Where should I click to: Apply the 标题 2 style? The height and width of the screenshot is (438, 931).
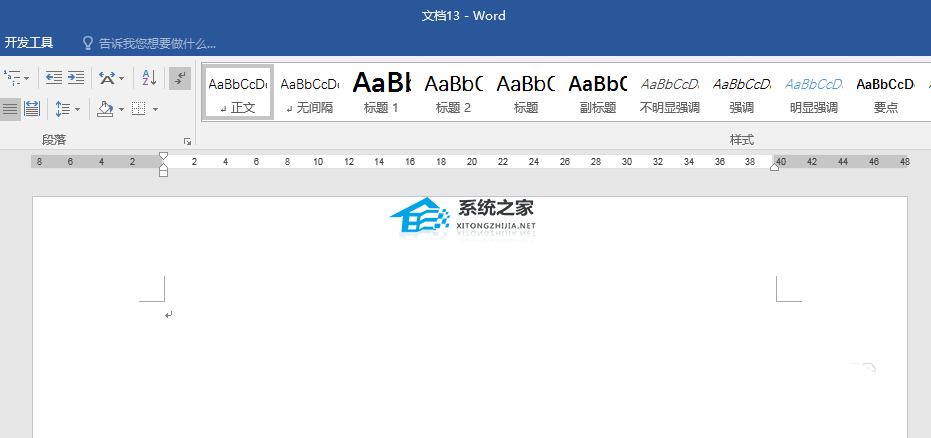coord(454,92)
